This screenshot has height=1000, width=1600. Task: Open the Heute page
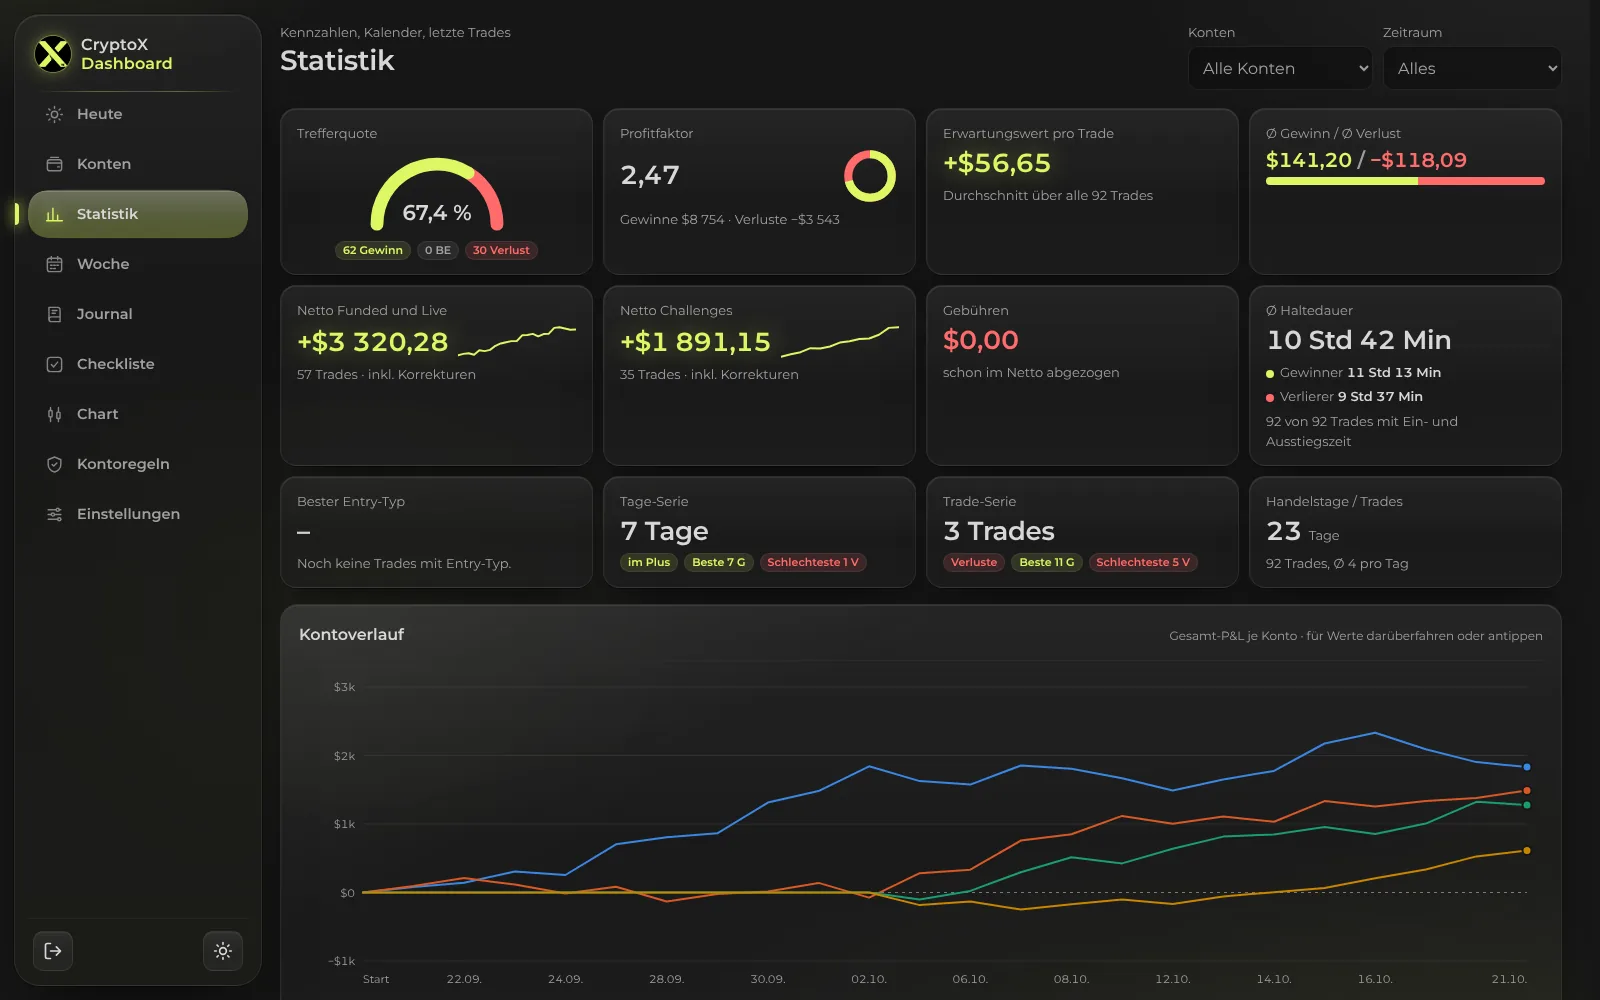coord(138,114)
